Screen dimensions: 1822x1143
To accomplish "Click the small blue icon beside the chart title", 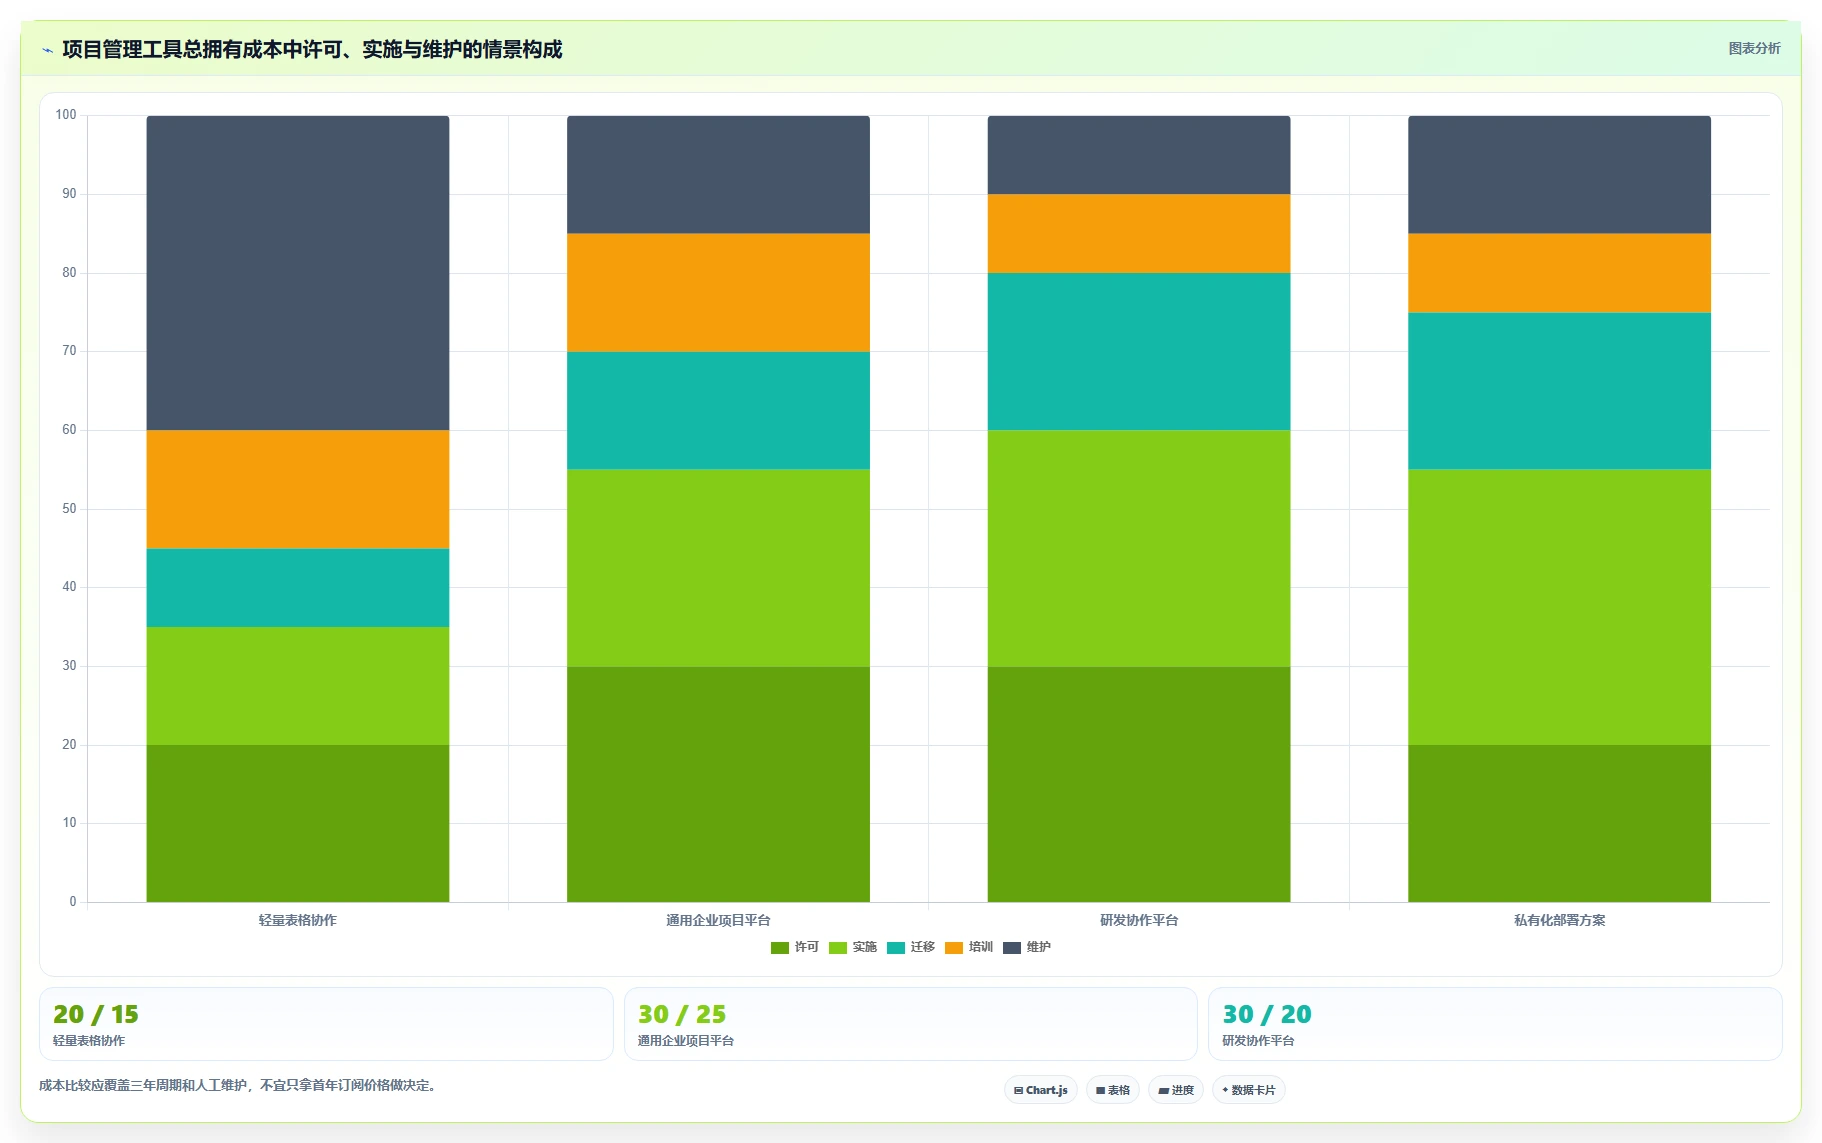I will [x=47, y=49].
